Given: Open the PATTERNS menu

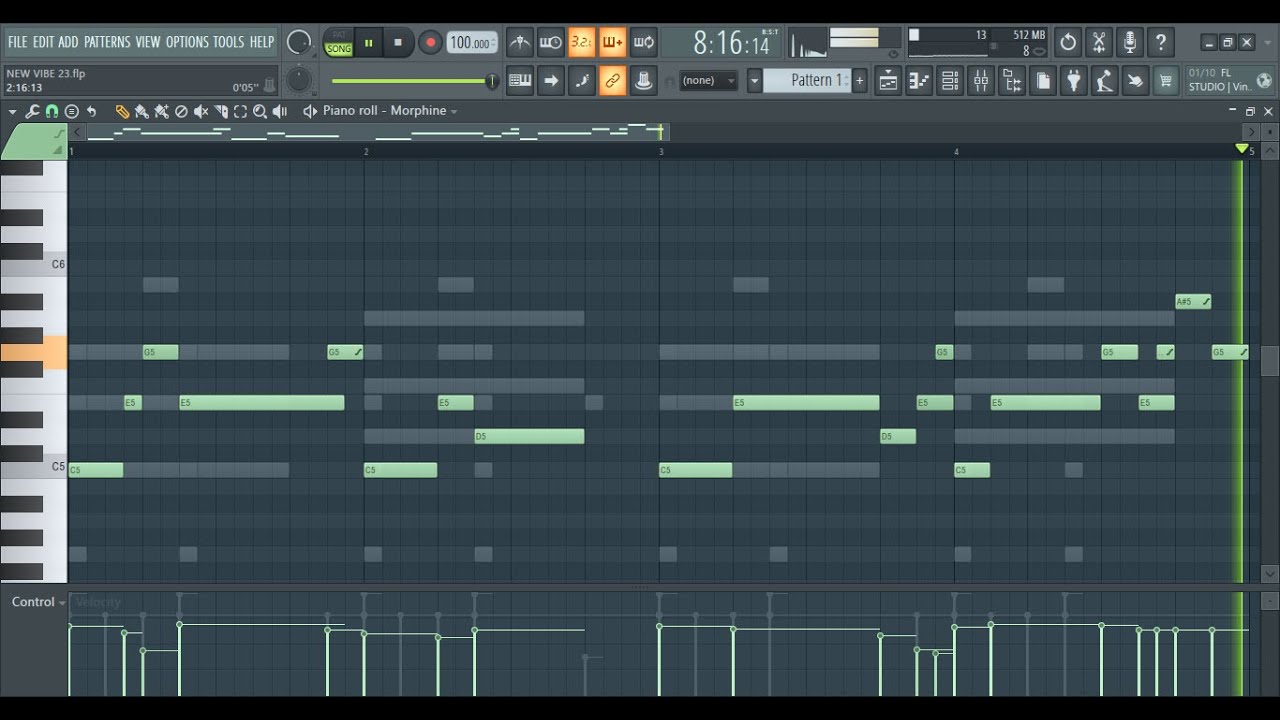Looking at the screenshot, I should pos(107,42).
